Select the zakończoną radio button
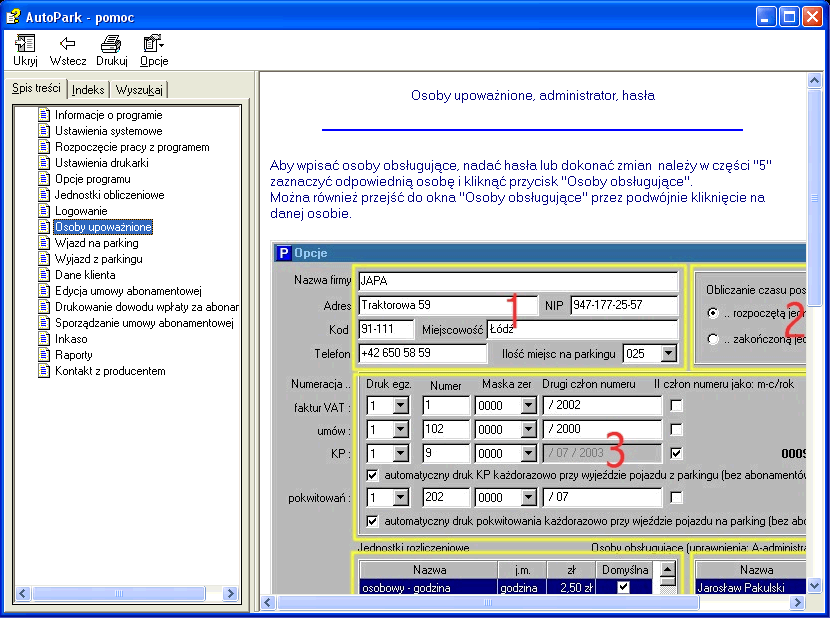830x618 pixels. pyautogui.click(x=713, y=339)
